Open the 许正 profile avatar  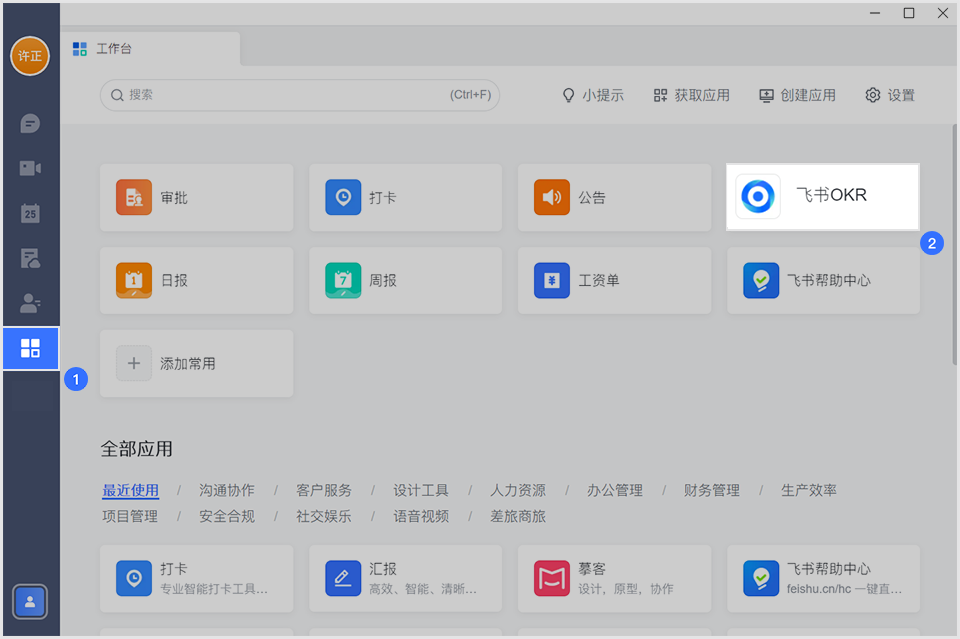click(x=29, y=56)
